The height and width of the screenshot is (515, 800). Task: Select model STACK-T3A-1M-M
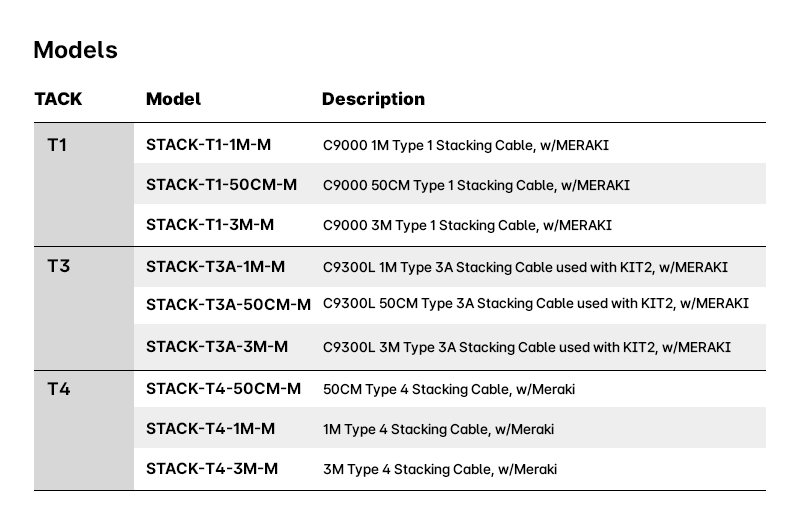[215, 267]
